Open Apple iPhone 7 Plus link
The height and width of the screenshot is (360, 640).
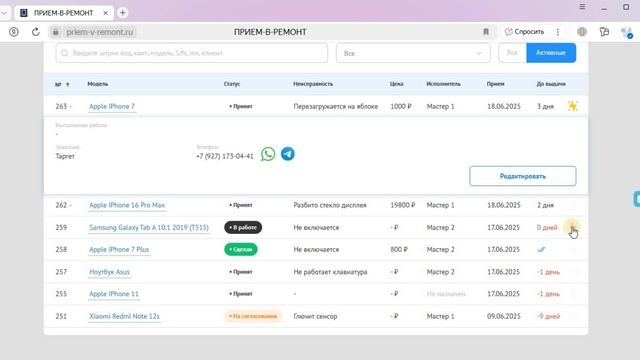(x=119, y=249)
